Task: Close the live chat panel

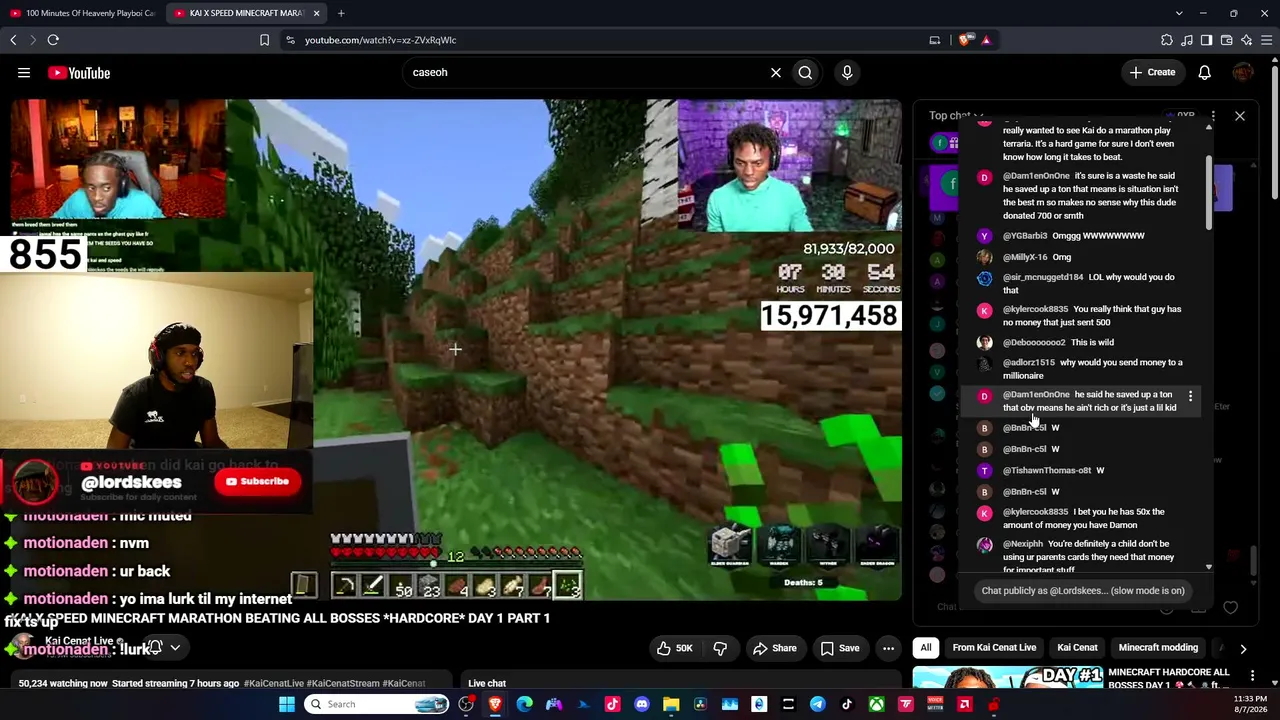Action: click(x=1240, y=116)
